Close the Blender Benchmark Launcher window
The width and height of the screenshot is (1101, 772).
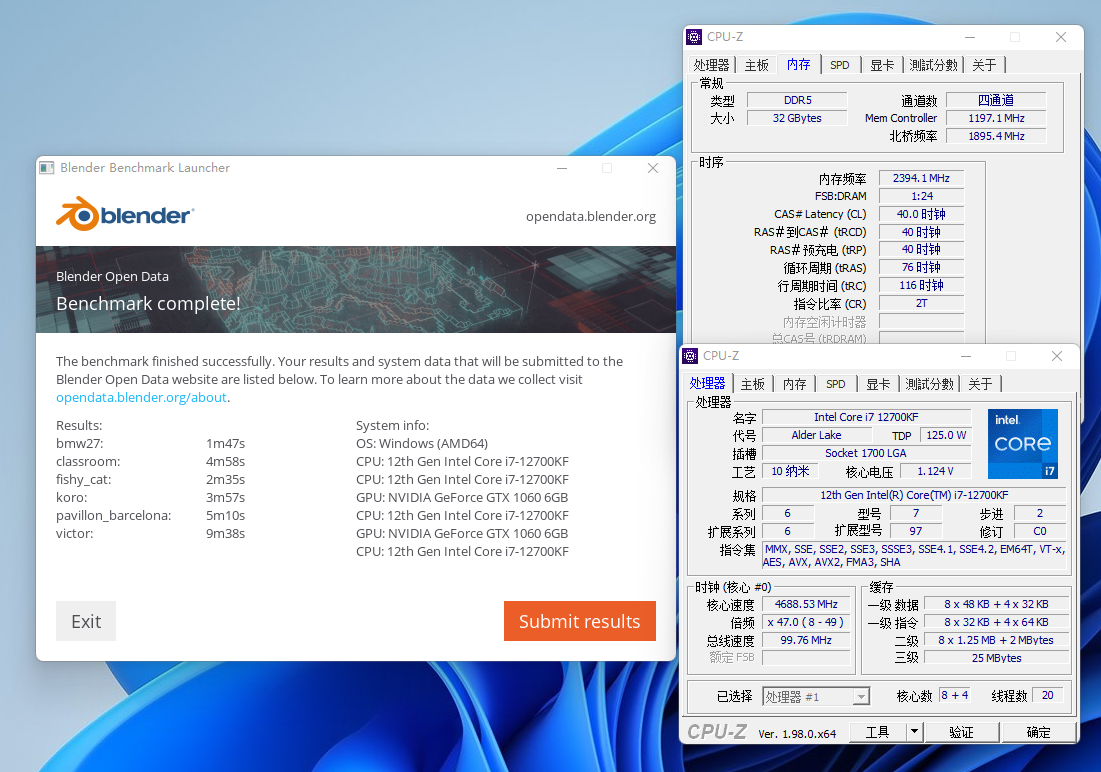652,168
